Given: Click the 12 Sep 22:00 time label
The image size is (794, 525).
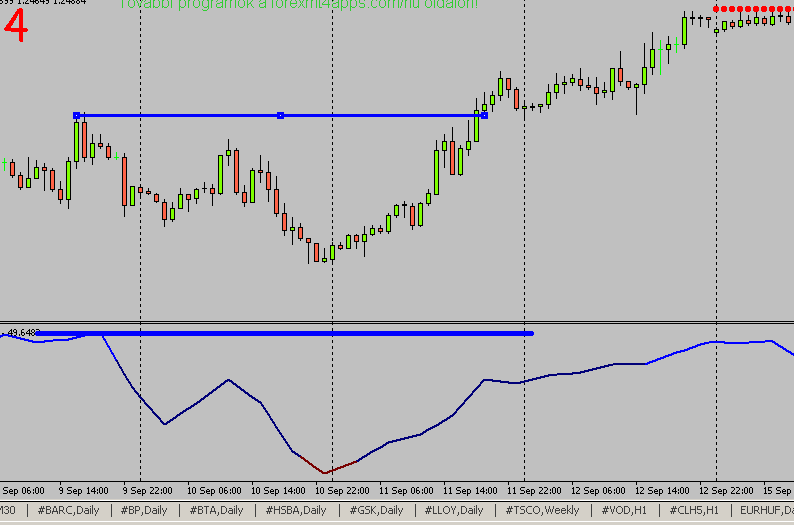Looking at the screenshot, I should pyautogui.click(x=727, y=491).
